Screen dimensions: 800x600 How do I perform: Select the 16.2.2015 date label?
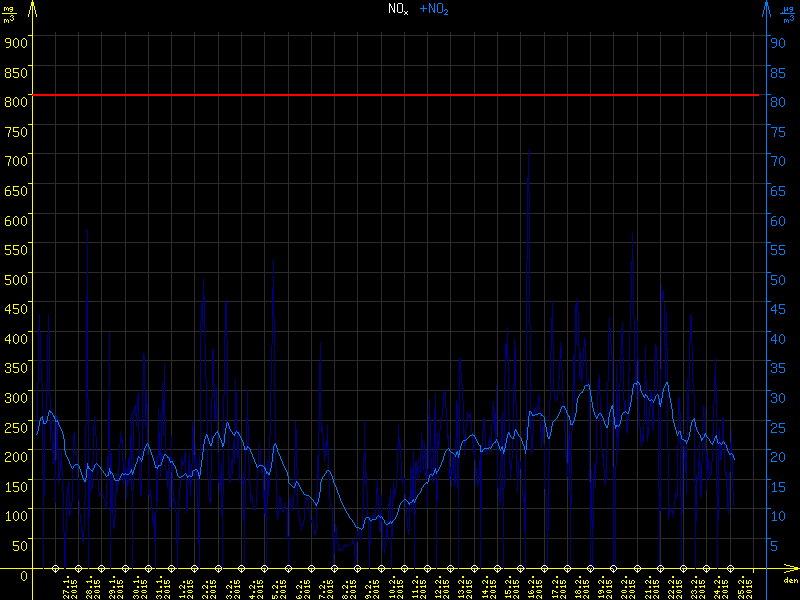tap(532, 587)
